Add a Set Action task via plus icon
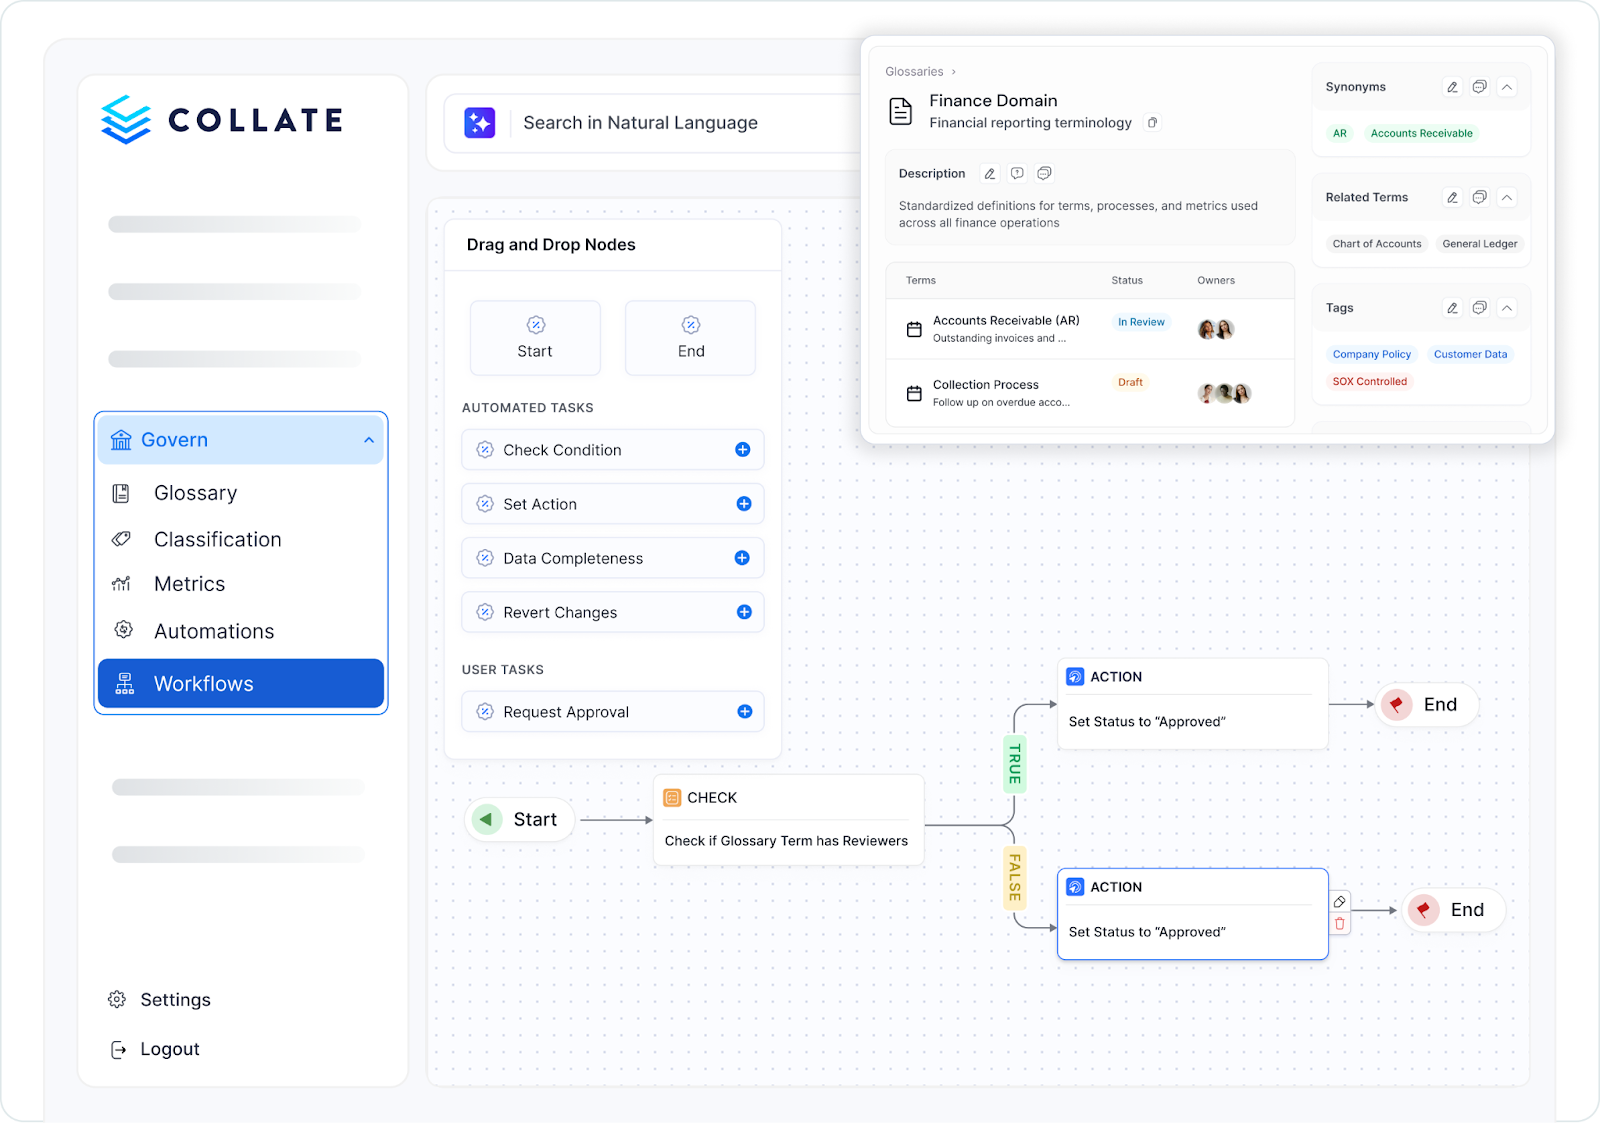The width and height of the screenshot is (1600, 1123). coord(744,504)
